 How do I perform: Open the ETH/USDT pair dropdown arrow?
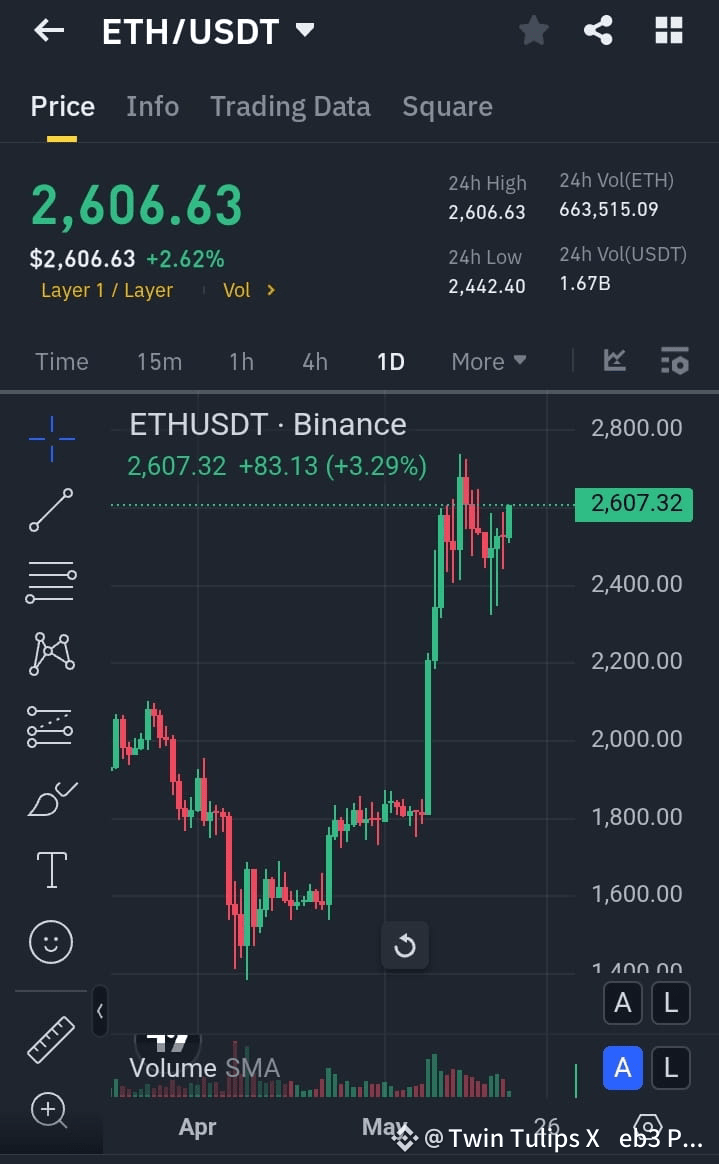point(305,30)
